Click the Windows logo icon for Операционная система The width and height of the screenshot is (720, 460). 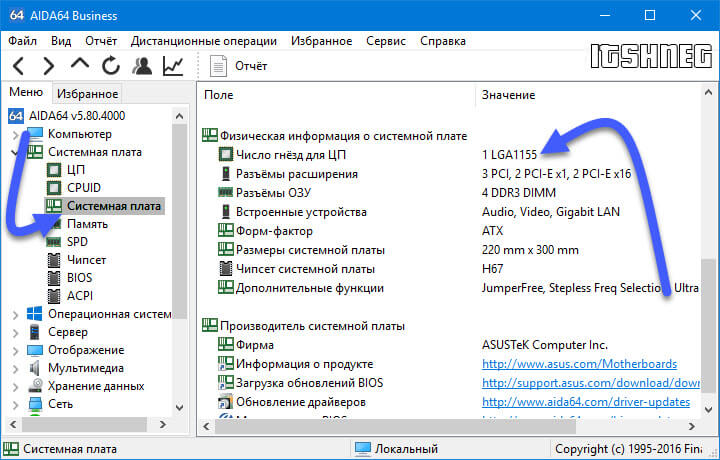point(34,314)
